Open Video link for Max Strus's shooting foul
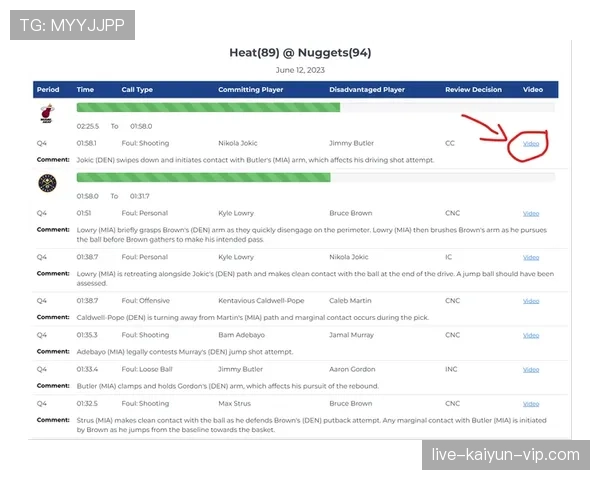 pos(531,404)
